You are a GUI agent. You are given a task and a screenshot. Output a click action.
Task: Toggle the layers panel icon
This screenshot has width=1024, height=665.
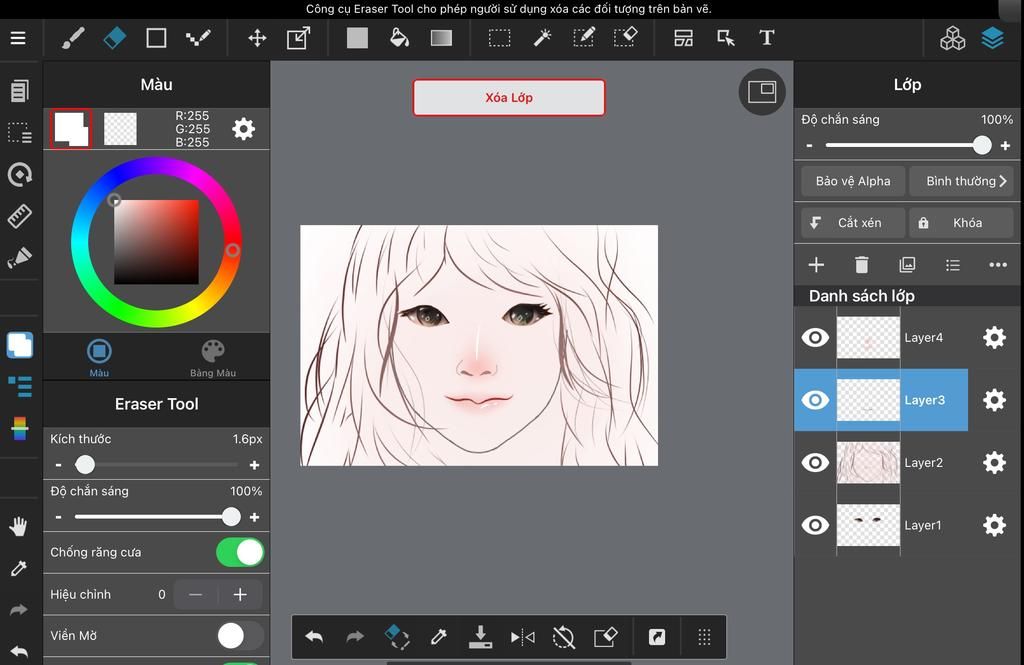pyautogui.click(x=993, y=38)
